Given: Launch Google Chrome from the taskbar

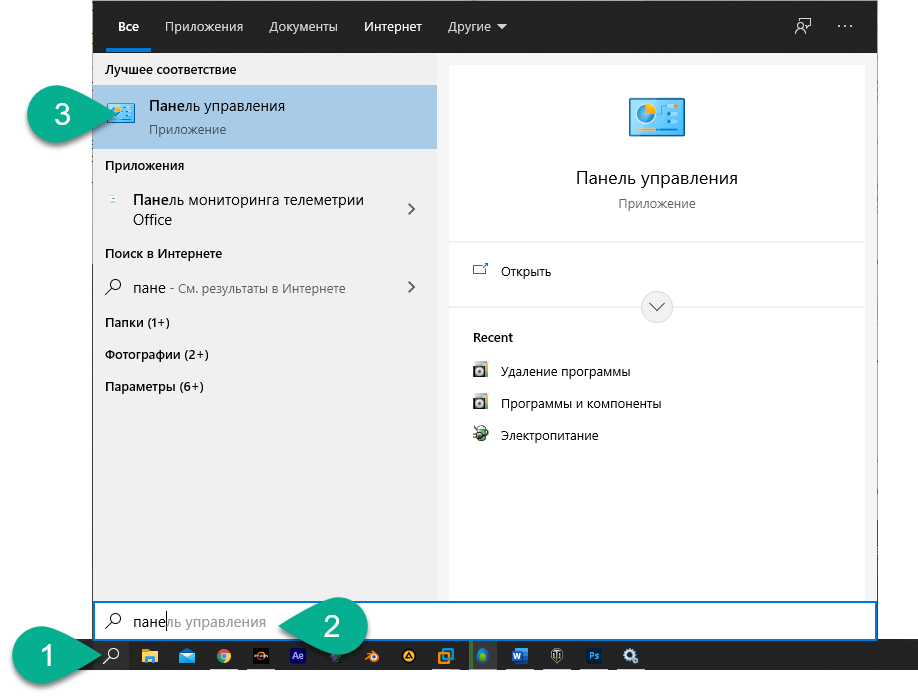Looking at the screenshot, I should coord(224,656).
